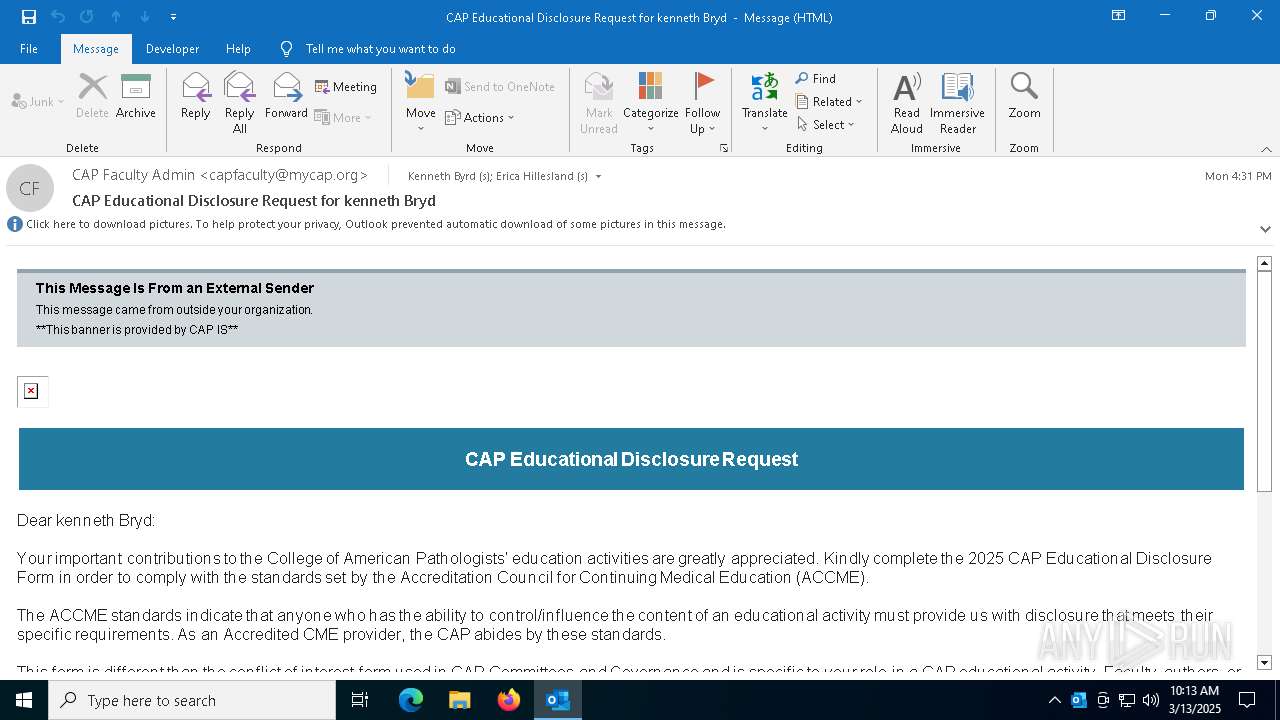Launch Microsoft Edge from taskbar

point(411,700)
